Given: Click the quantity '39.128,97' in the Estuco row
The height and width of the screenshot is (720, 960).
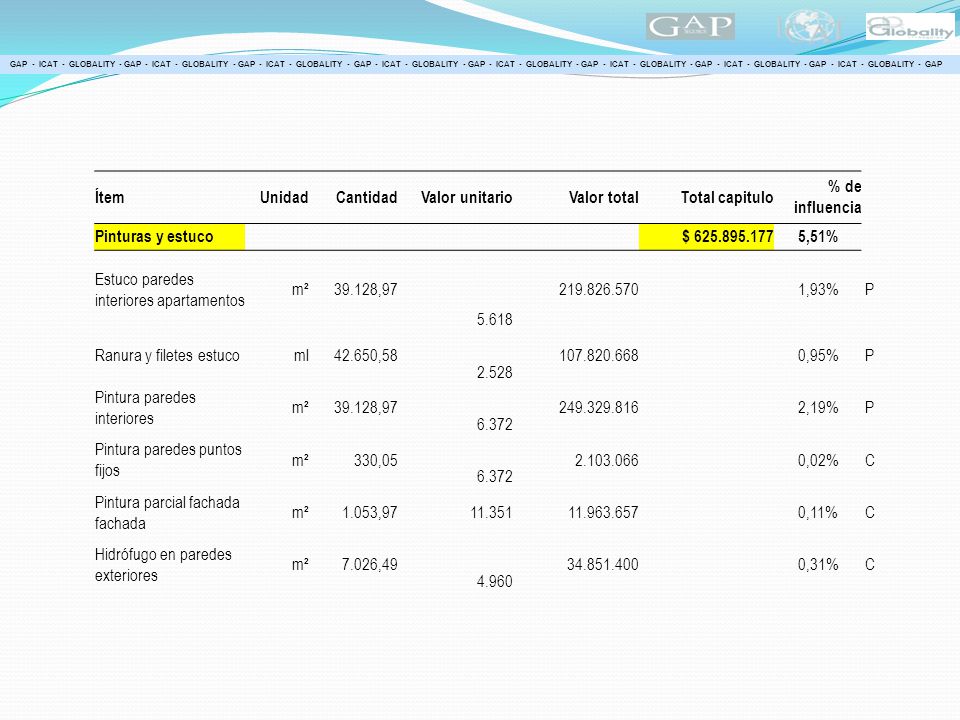Looking at the screenshot, I should (x=366, y=290).
